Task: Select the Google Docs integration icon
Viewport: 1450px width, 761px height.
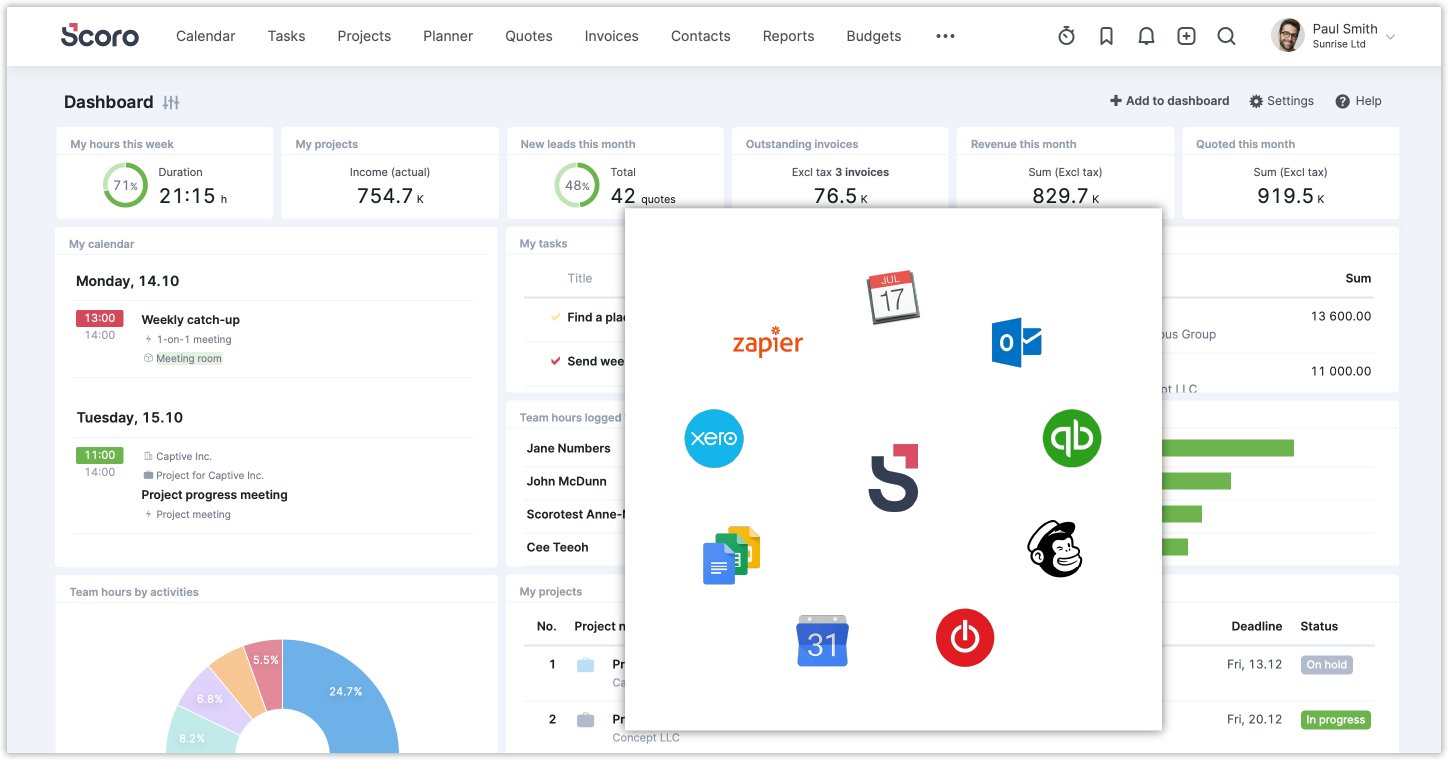Action: click(x=731, y=554)
